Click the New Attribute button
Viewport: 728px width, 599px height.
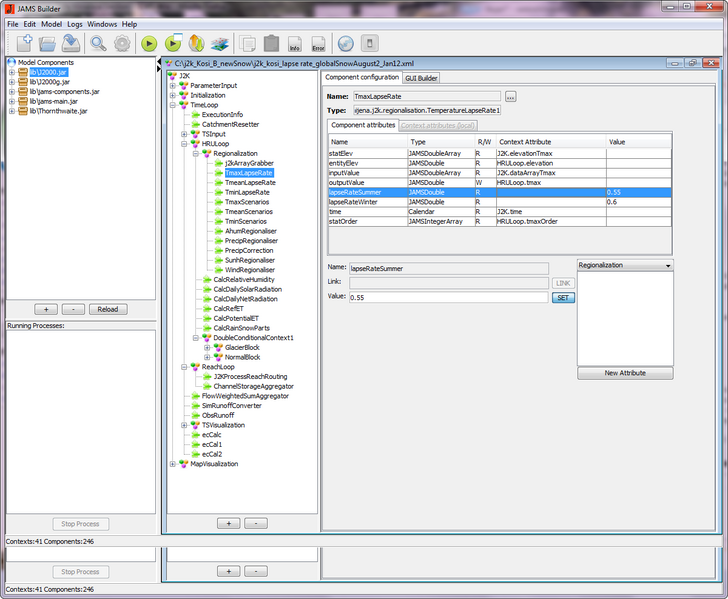pyautogui.click(x=625, y=373)
